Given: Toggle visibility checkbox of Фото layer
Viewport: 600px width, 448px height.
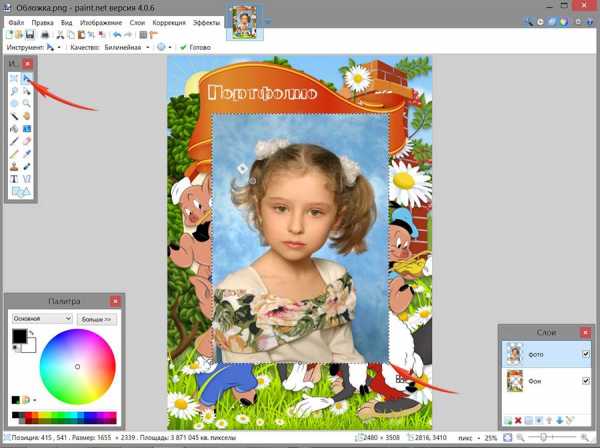Looking at the screenshot, I should click(585, 354).
